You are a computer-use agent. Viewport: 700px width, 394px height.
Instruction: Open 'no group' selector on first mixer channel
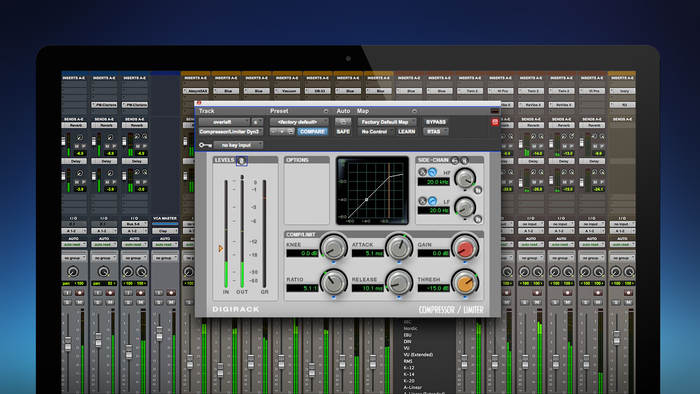74,258
